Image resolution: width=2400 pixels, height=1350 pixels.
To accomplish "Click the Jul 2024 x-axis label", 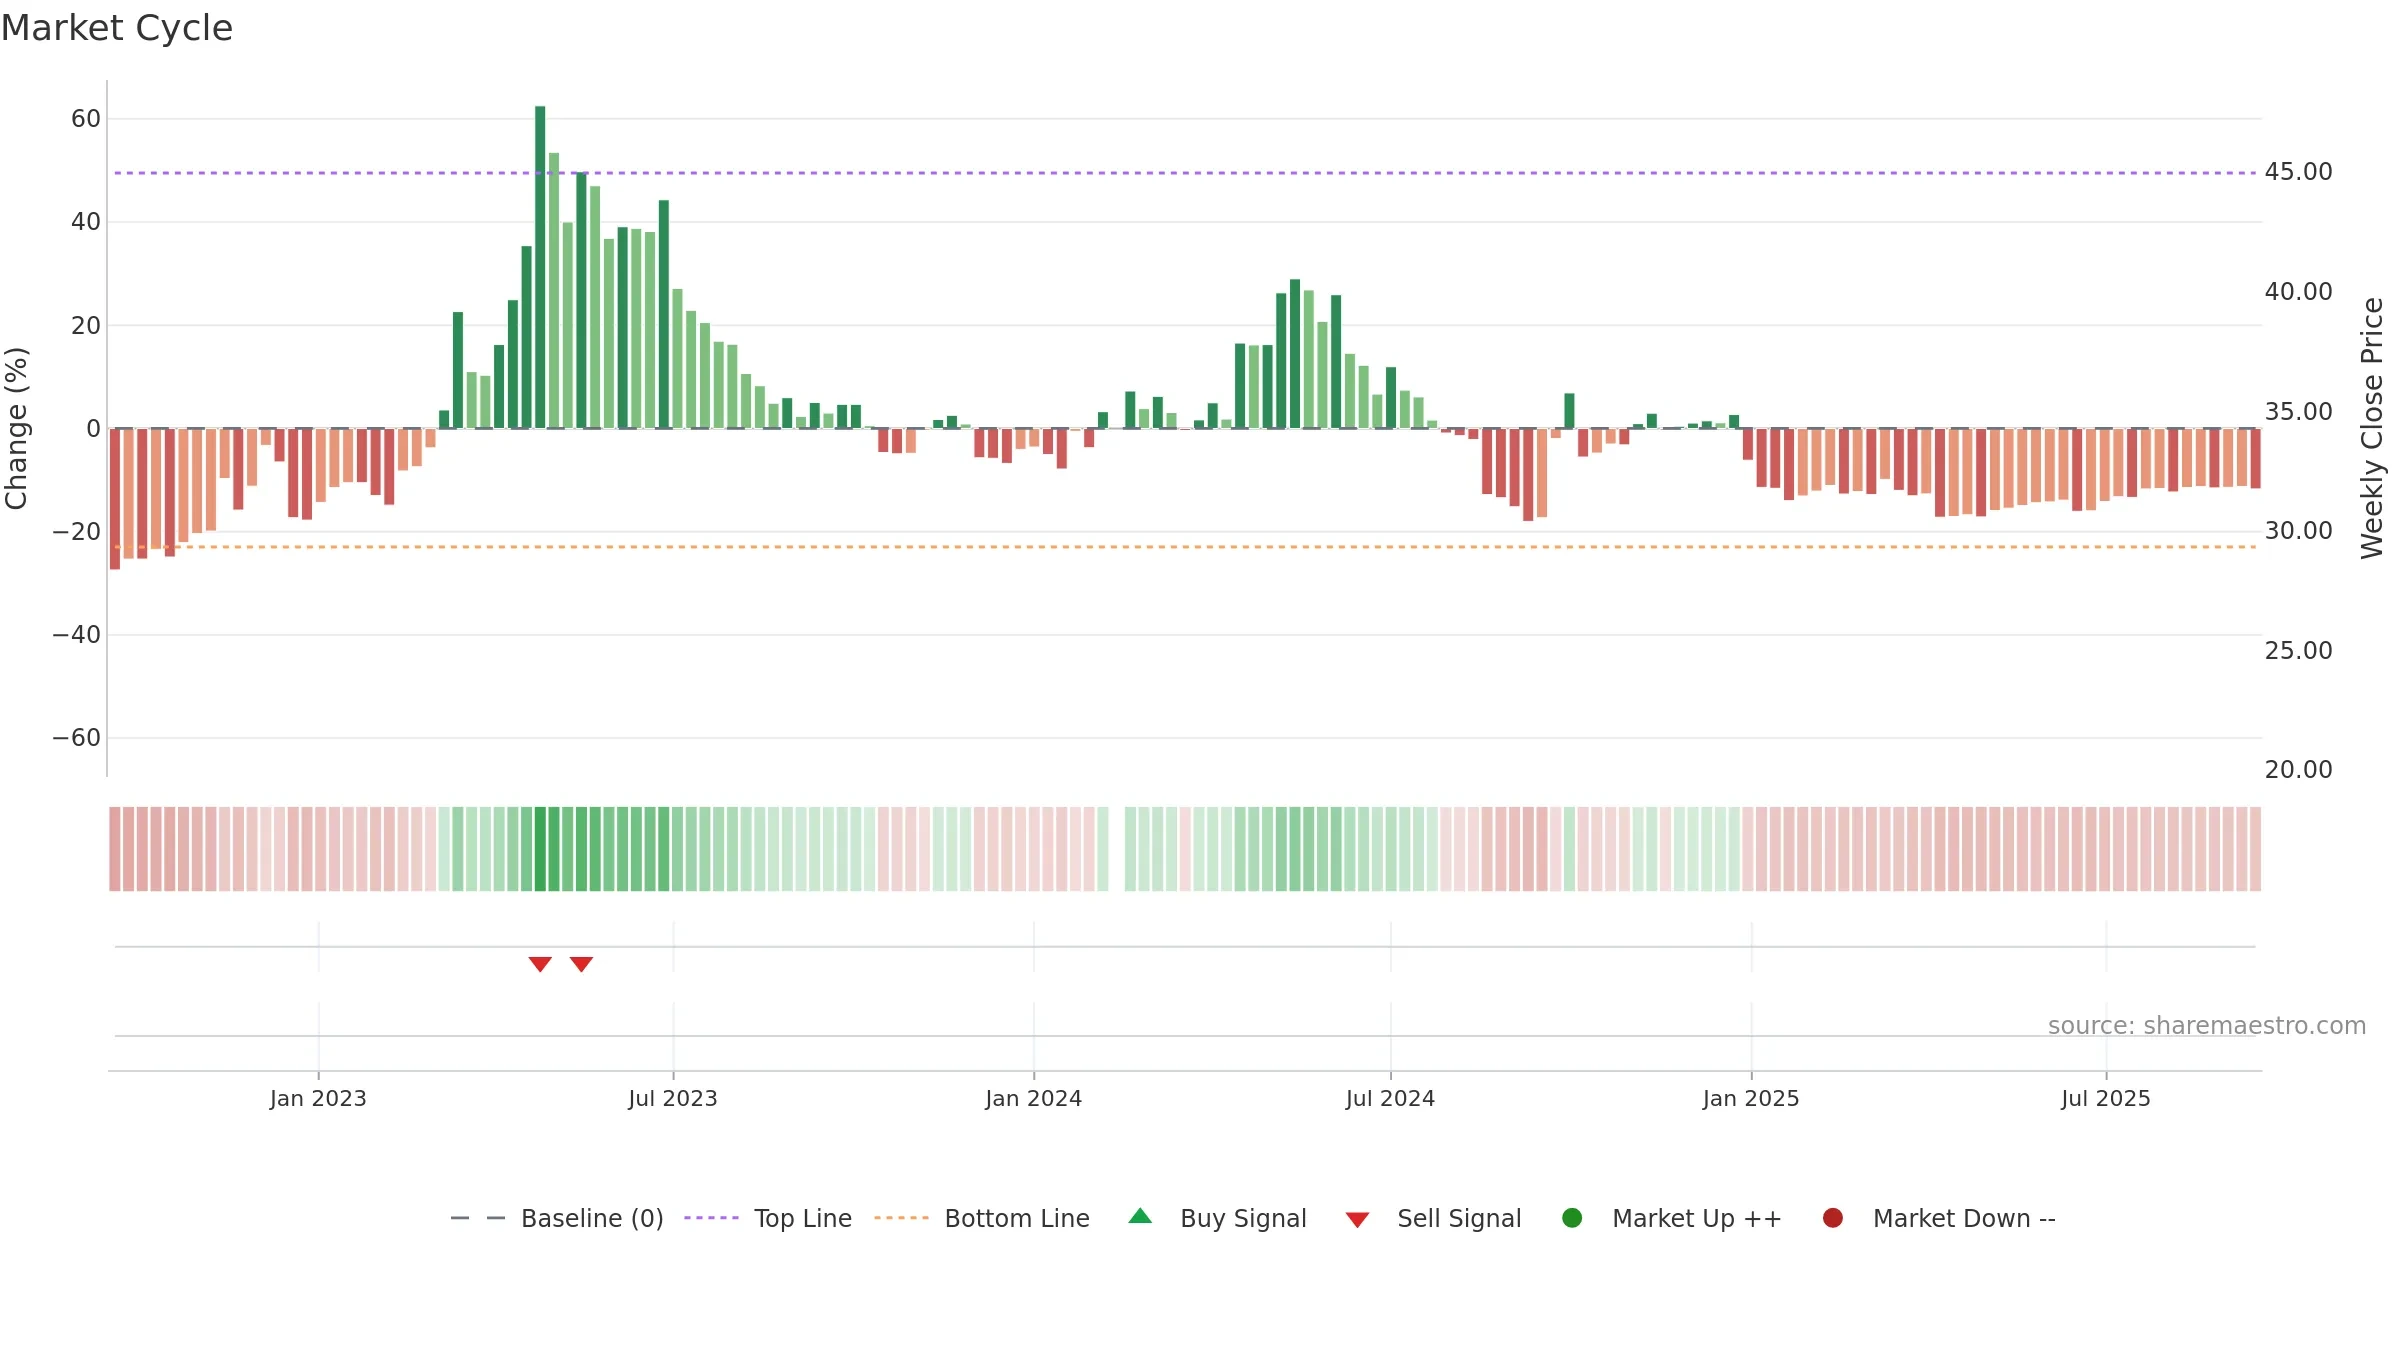I will click(1390, 1098).
